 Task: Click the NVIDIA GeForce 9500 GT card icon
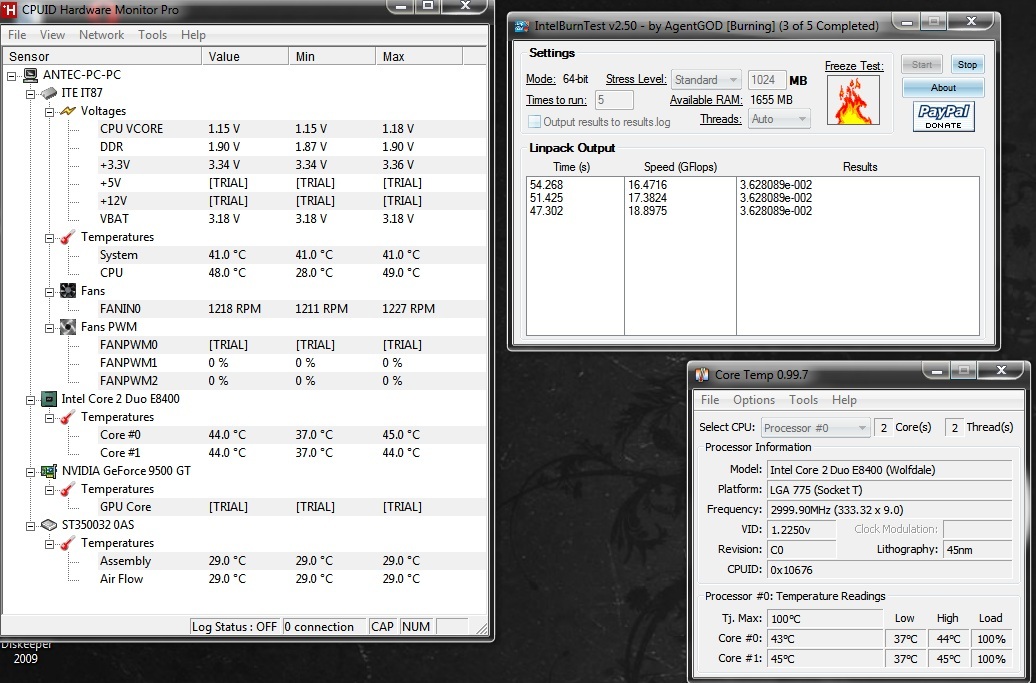point(50,471)
